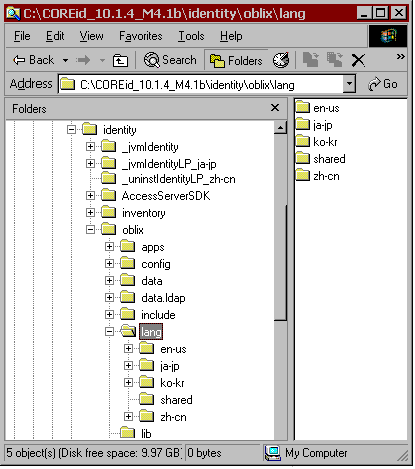This screenshot has width=415, height=469.
Task: Click the Forward arrow button
Action: click(83, 60)
